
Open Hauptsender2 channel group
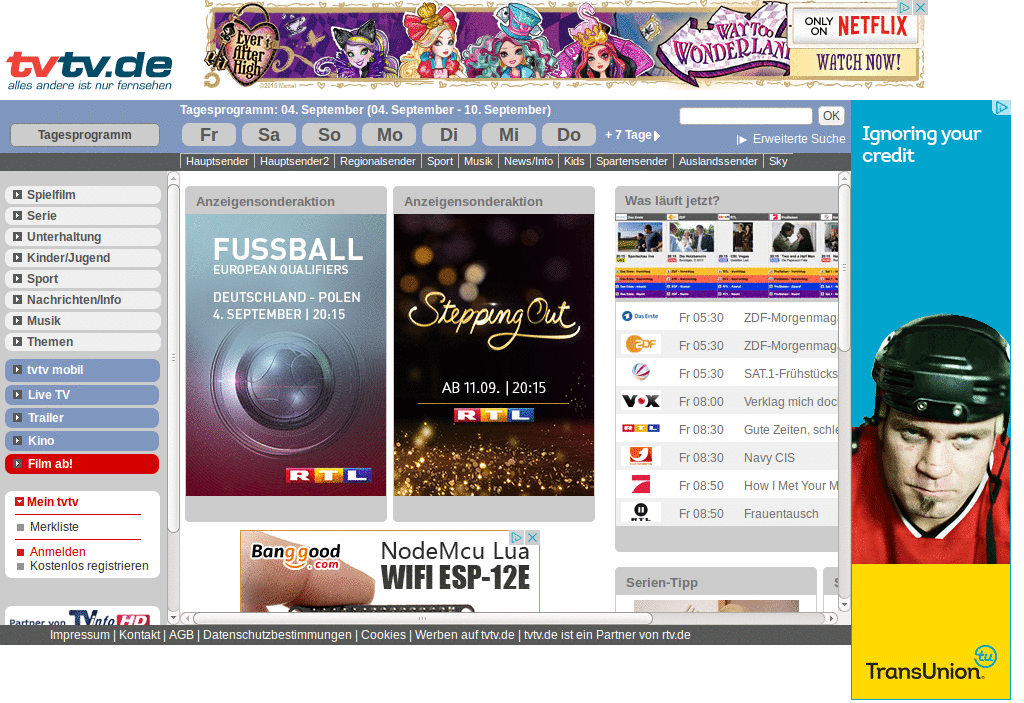pyautogui.click(x=295, y=161)
